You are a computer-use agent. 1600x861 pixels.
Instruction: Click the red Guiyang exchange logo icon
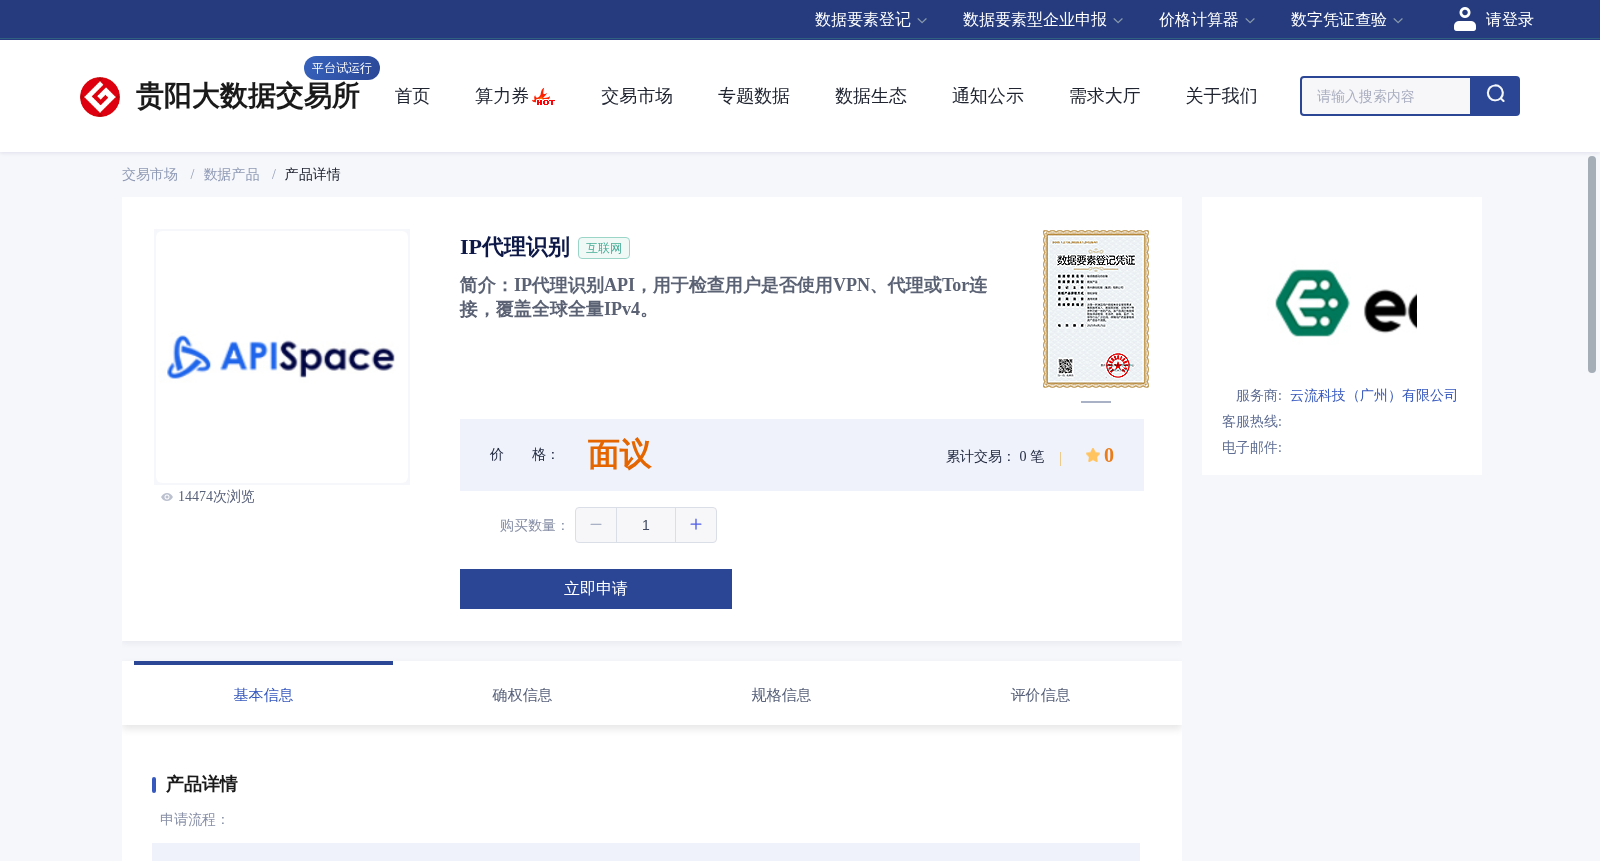point(100,97)
